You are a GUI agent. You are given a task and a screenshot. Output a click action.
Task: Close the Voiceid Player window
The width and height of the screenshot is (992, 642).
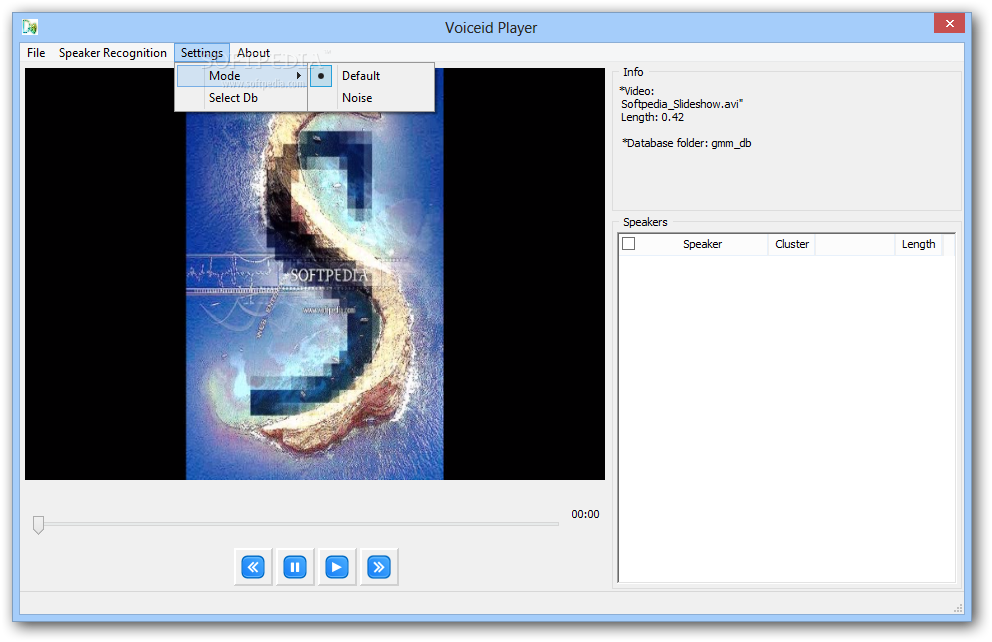tap(949, 23)
